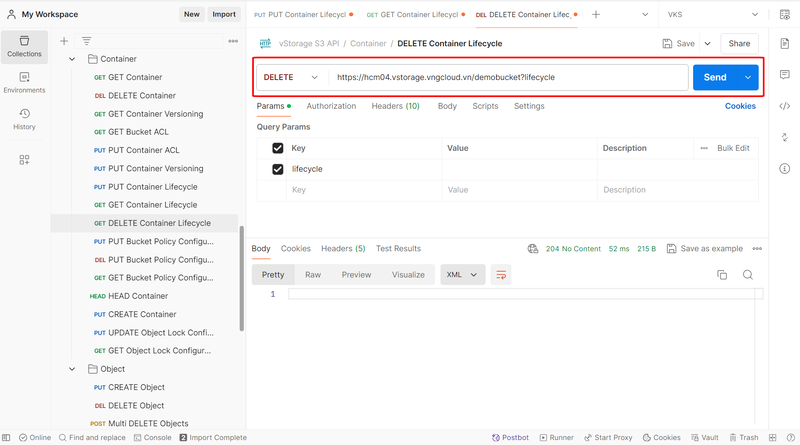Collapse the Object folder in sidebar
This screenshot has height=445, width=800.
pos(72,369)
